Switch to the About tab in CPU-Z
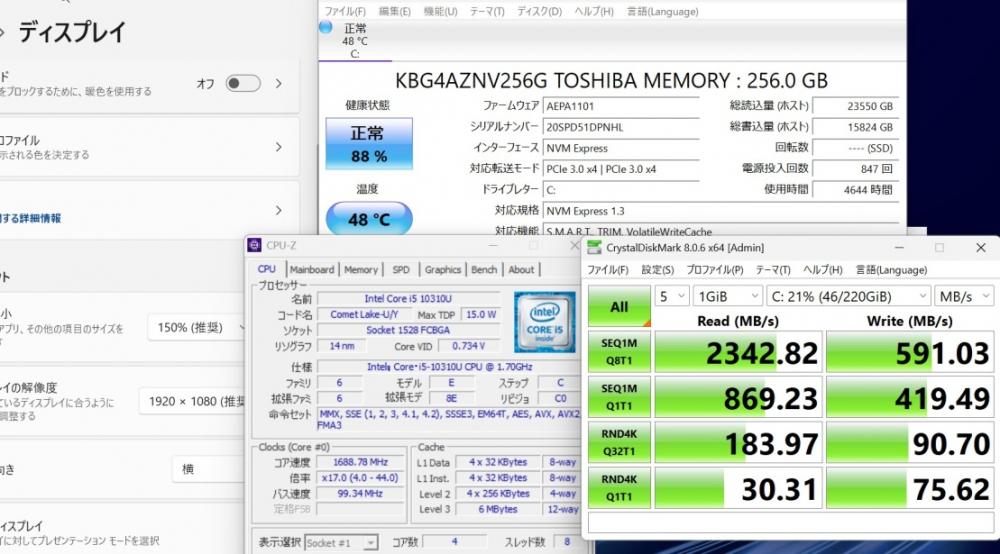This screenshot has height=554, width=1000. (x=521, y=270)
